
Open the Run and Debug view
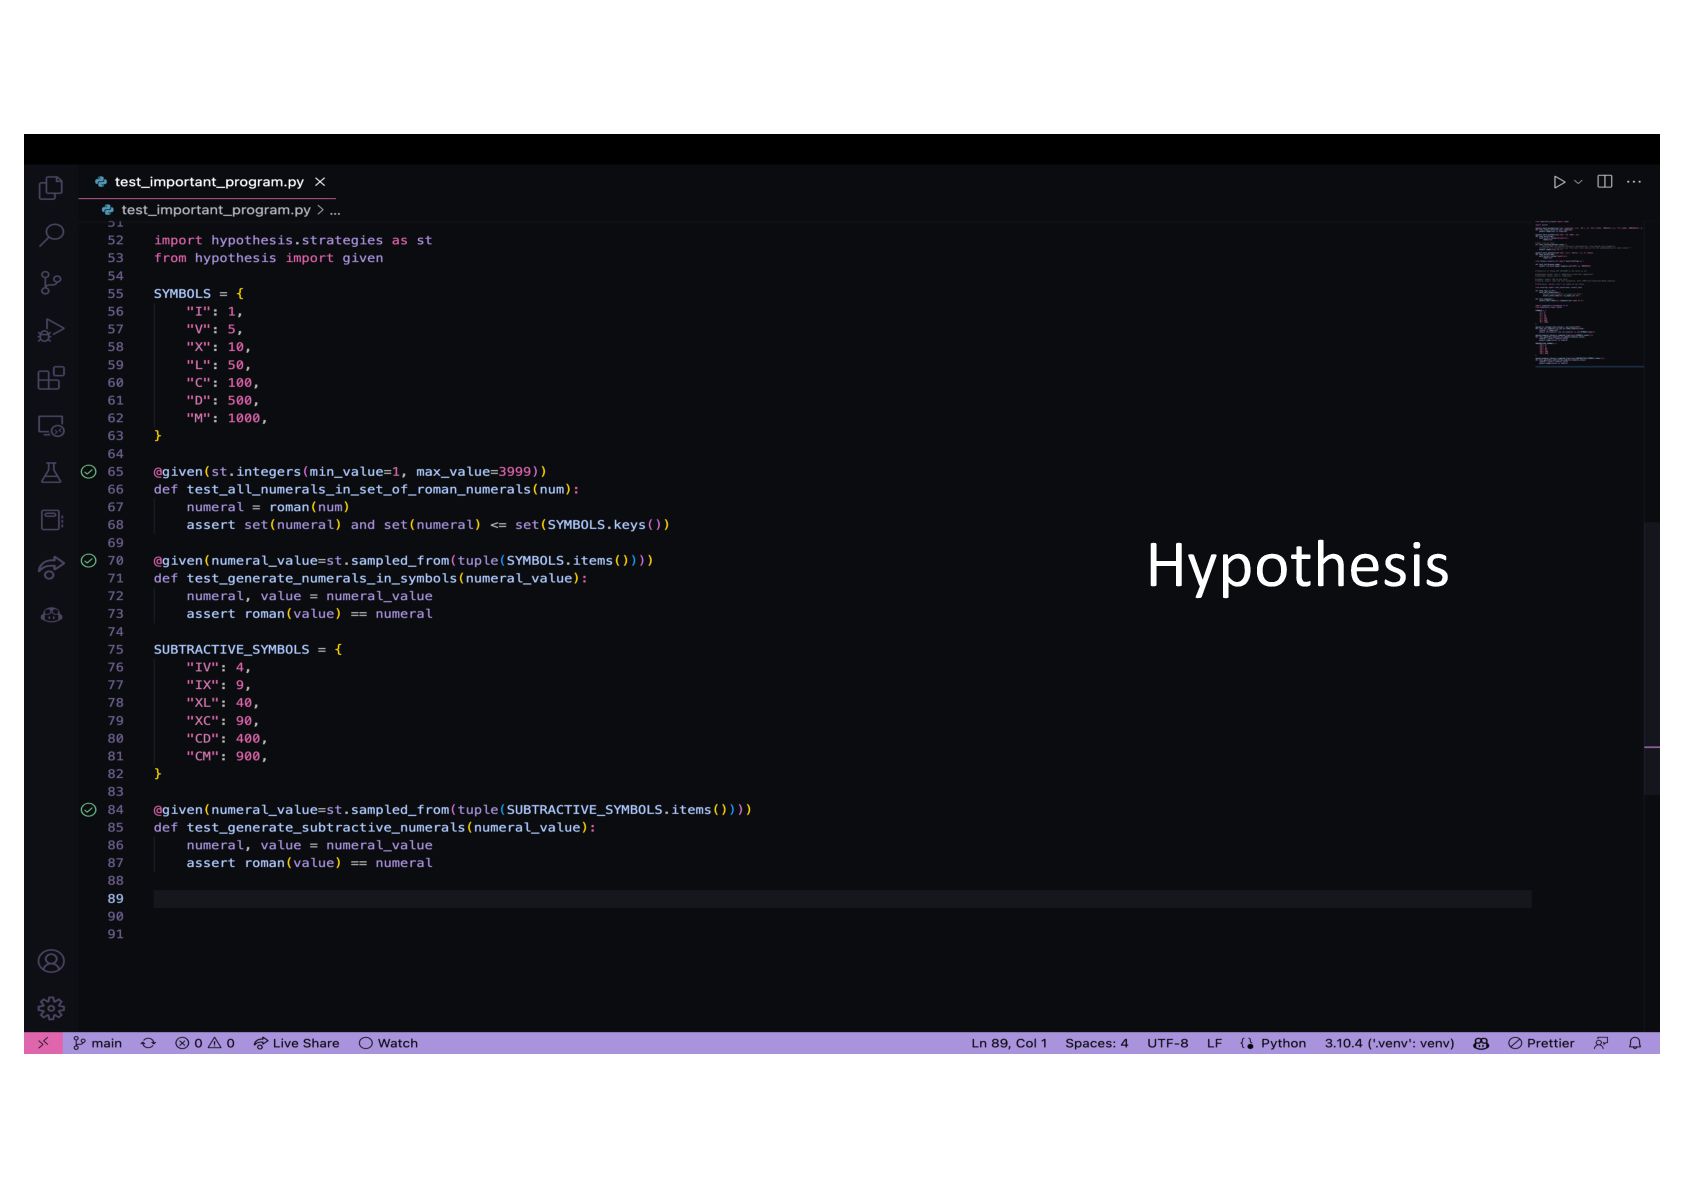pyautogui.click(x=51, y=330)
